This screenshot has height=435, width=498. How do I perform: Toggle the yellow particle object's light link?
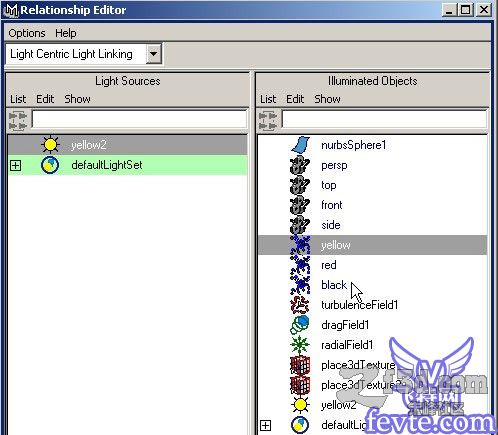372,245
